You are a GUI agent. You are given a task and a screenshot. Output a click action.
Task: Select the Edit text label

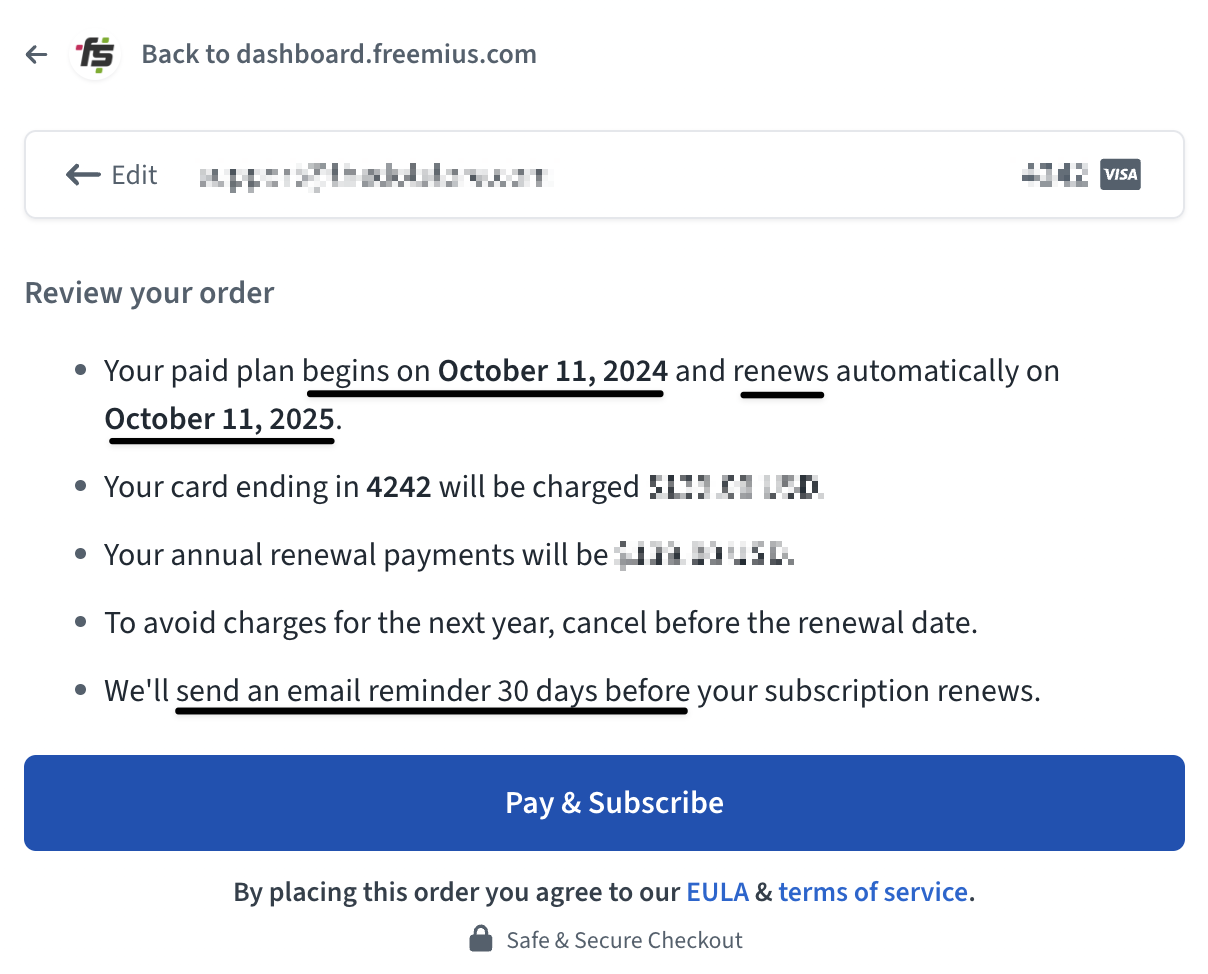pos(134,175)
